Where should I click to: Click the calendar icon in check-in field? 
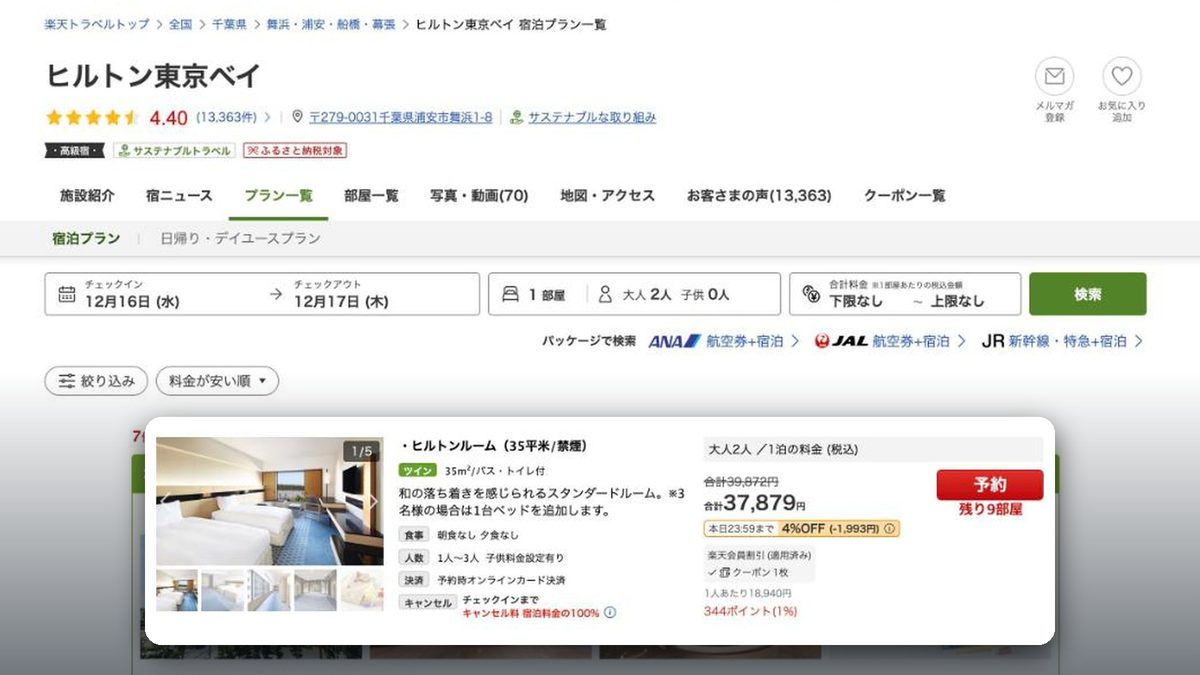67,294
